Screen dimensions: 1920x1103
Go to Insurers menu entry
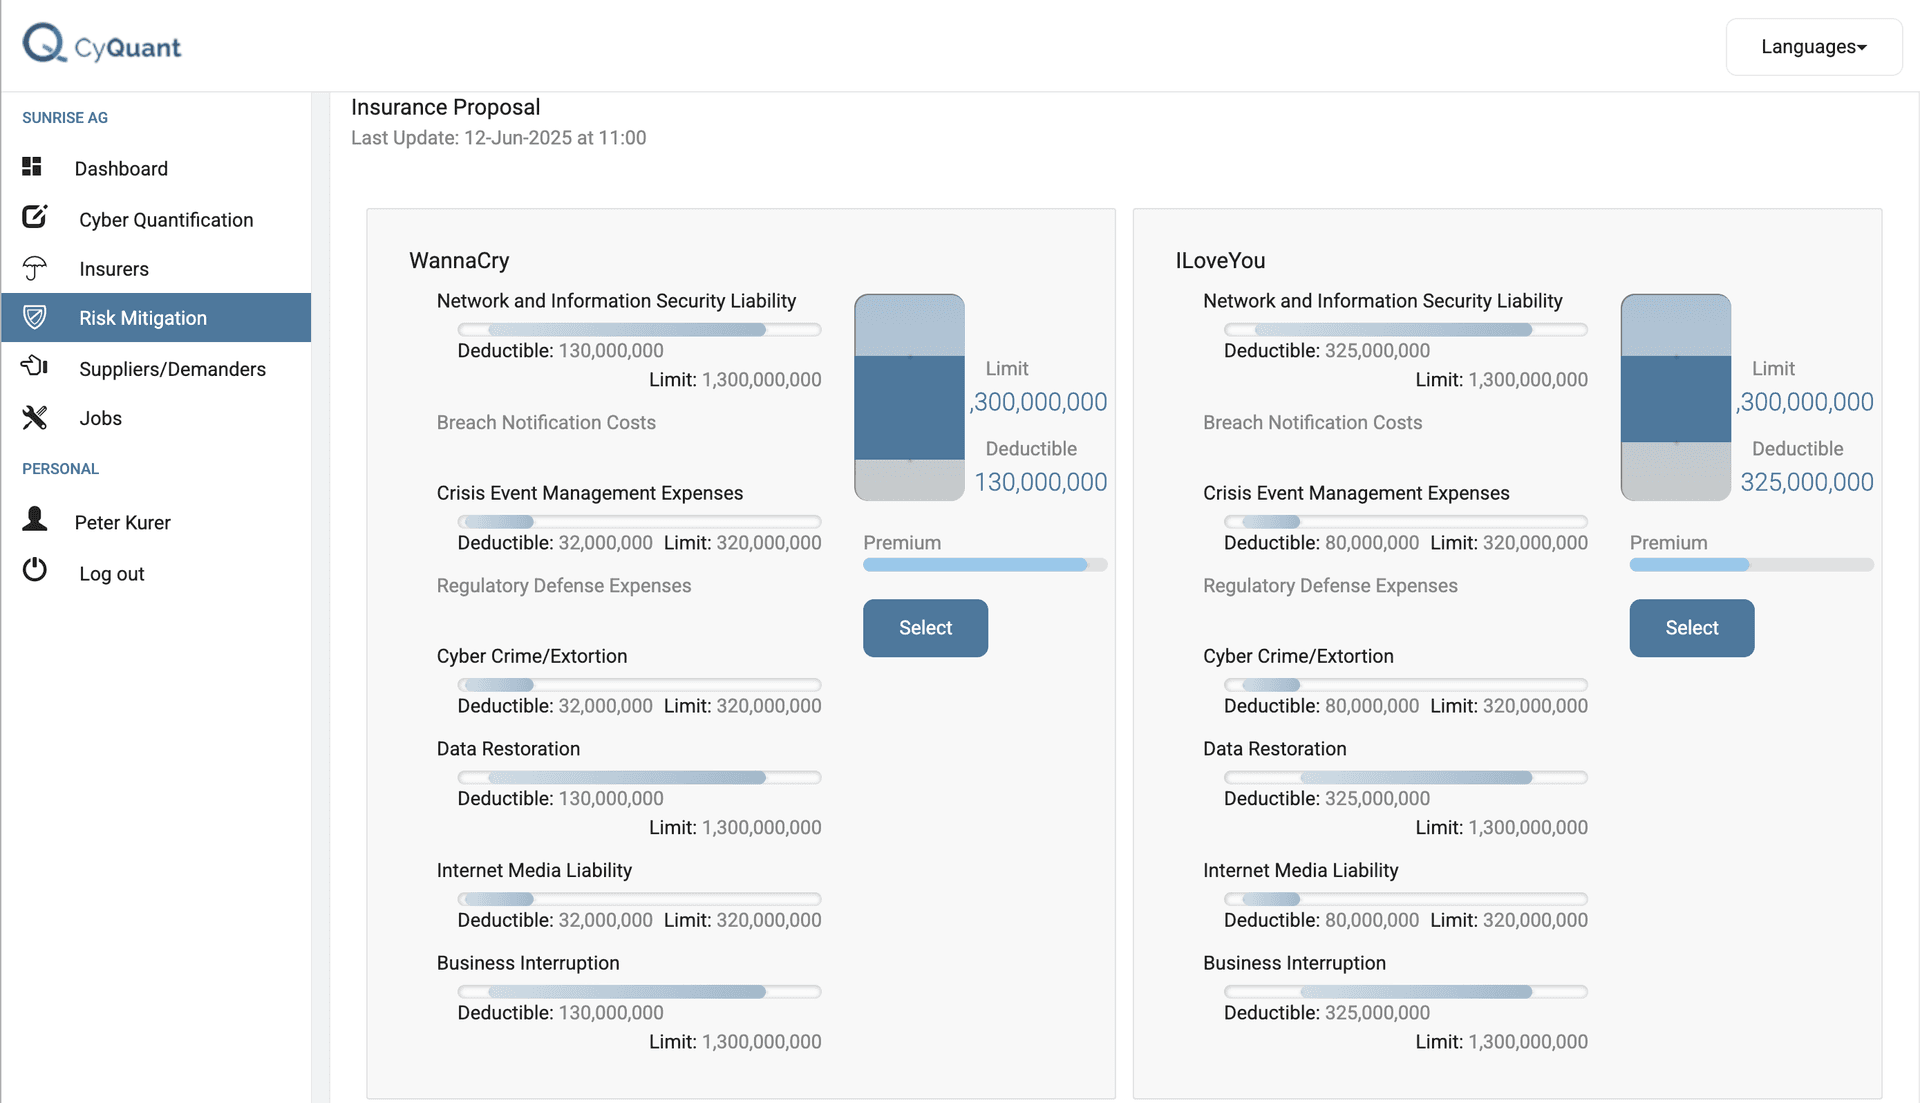point(156,269)
